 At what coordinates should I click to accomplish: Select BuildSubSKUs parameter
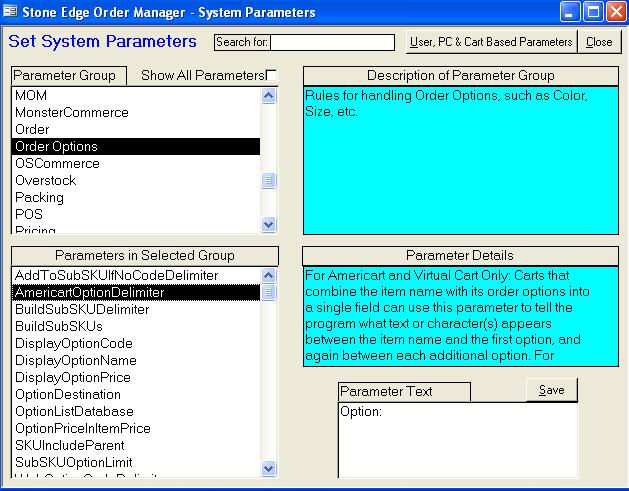pos(136,327)
